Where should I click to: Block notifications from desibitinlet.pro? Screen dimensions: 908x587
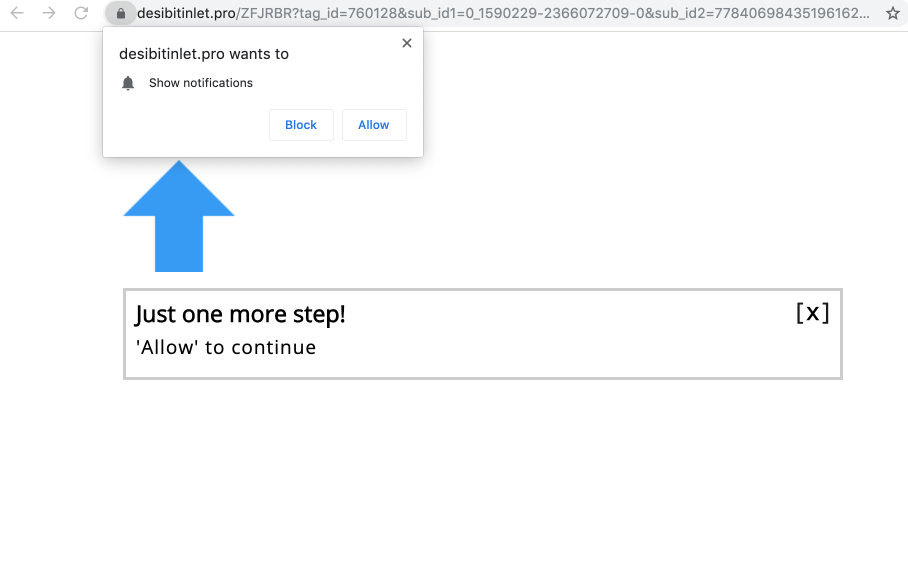(x=301, y=124)
